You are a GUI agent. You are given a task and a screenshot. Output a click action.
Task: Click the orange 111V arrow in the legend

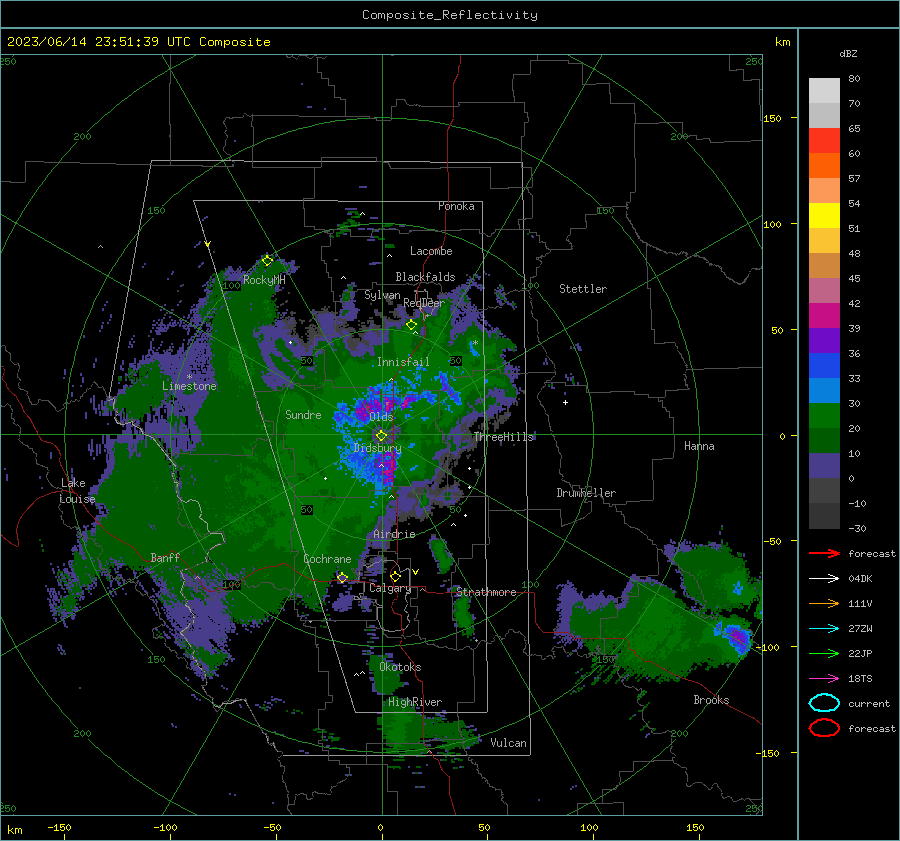pos(824,603)
